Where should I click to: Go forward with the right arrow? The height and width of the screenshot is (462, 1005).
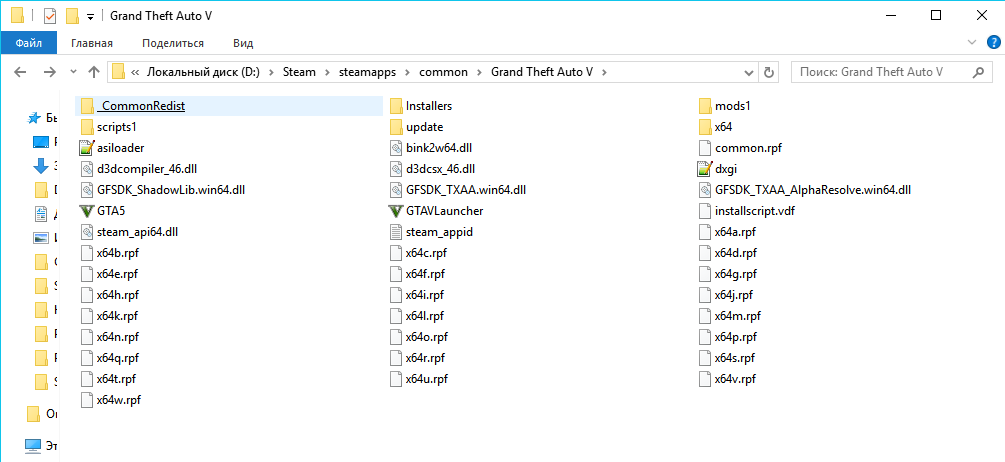(49, 72)
